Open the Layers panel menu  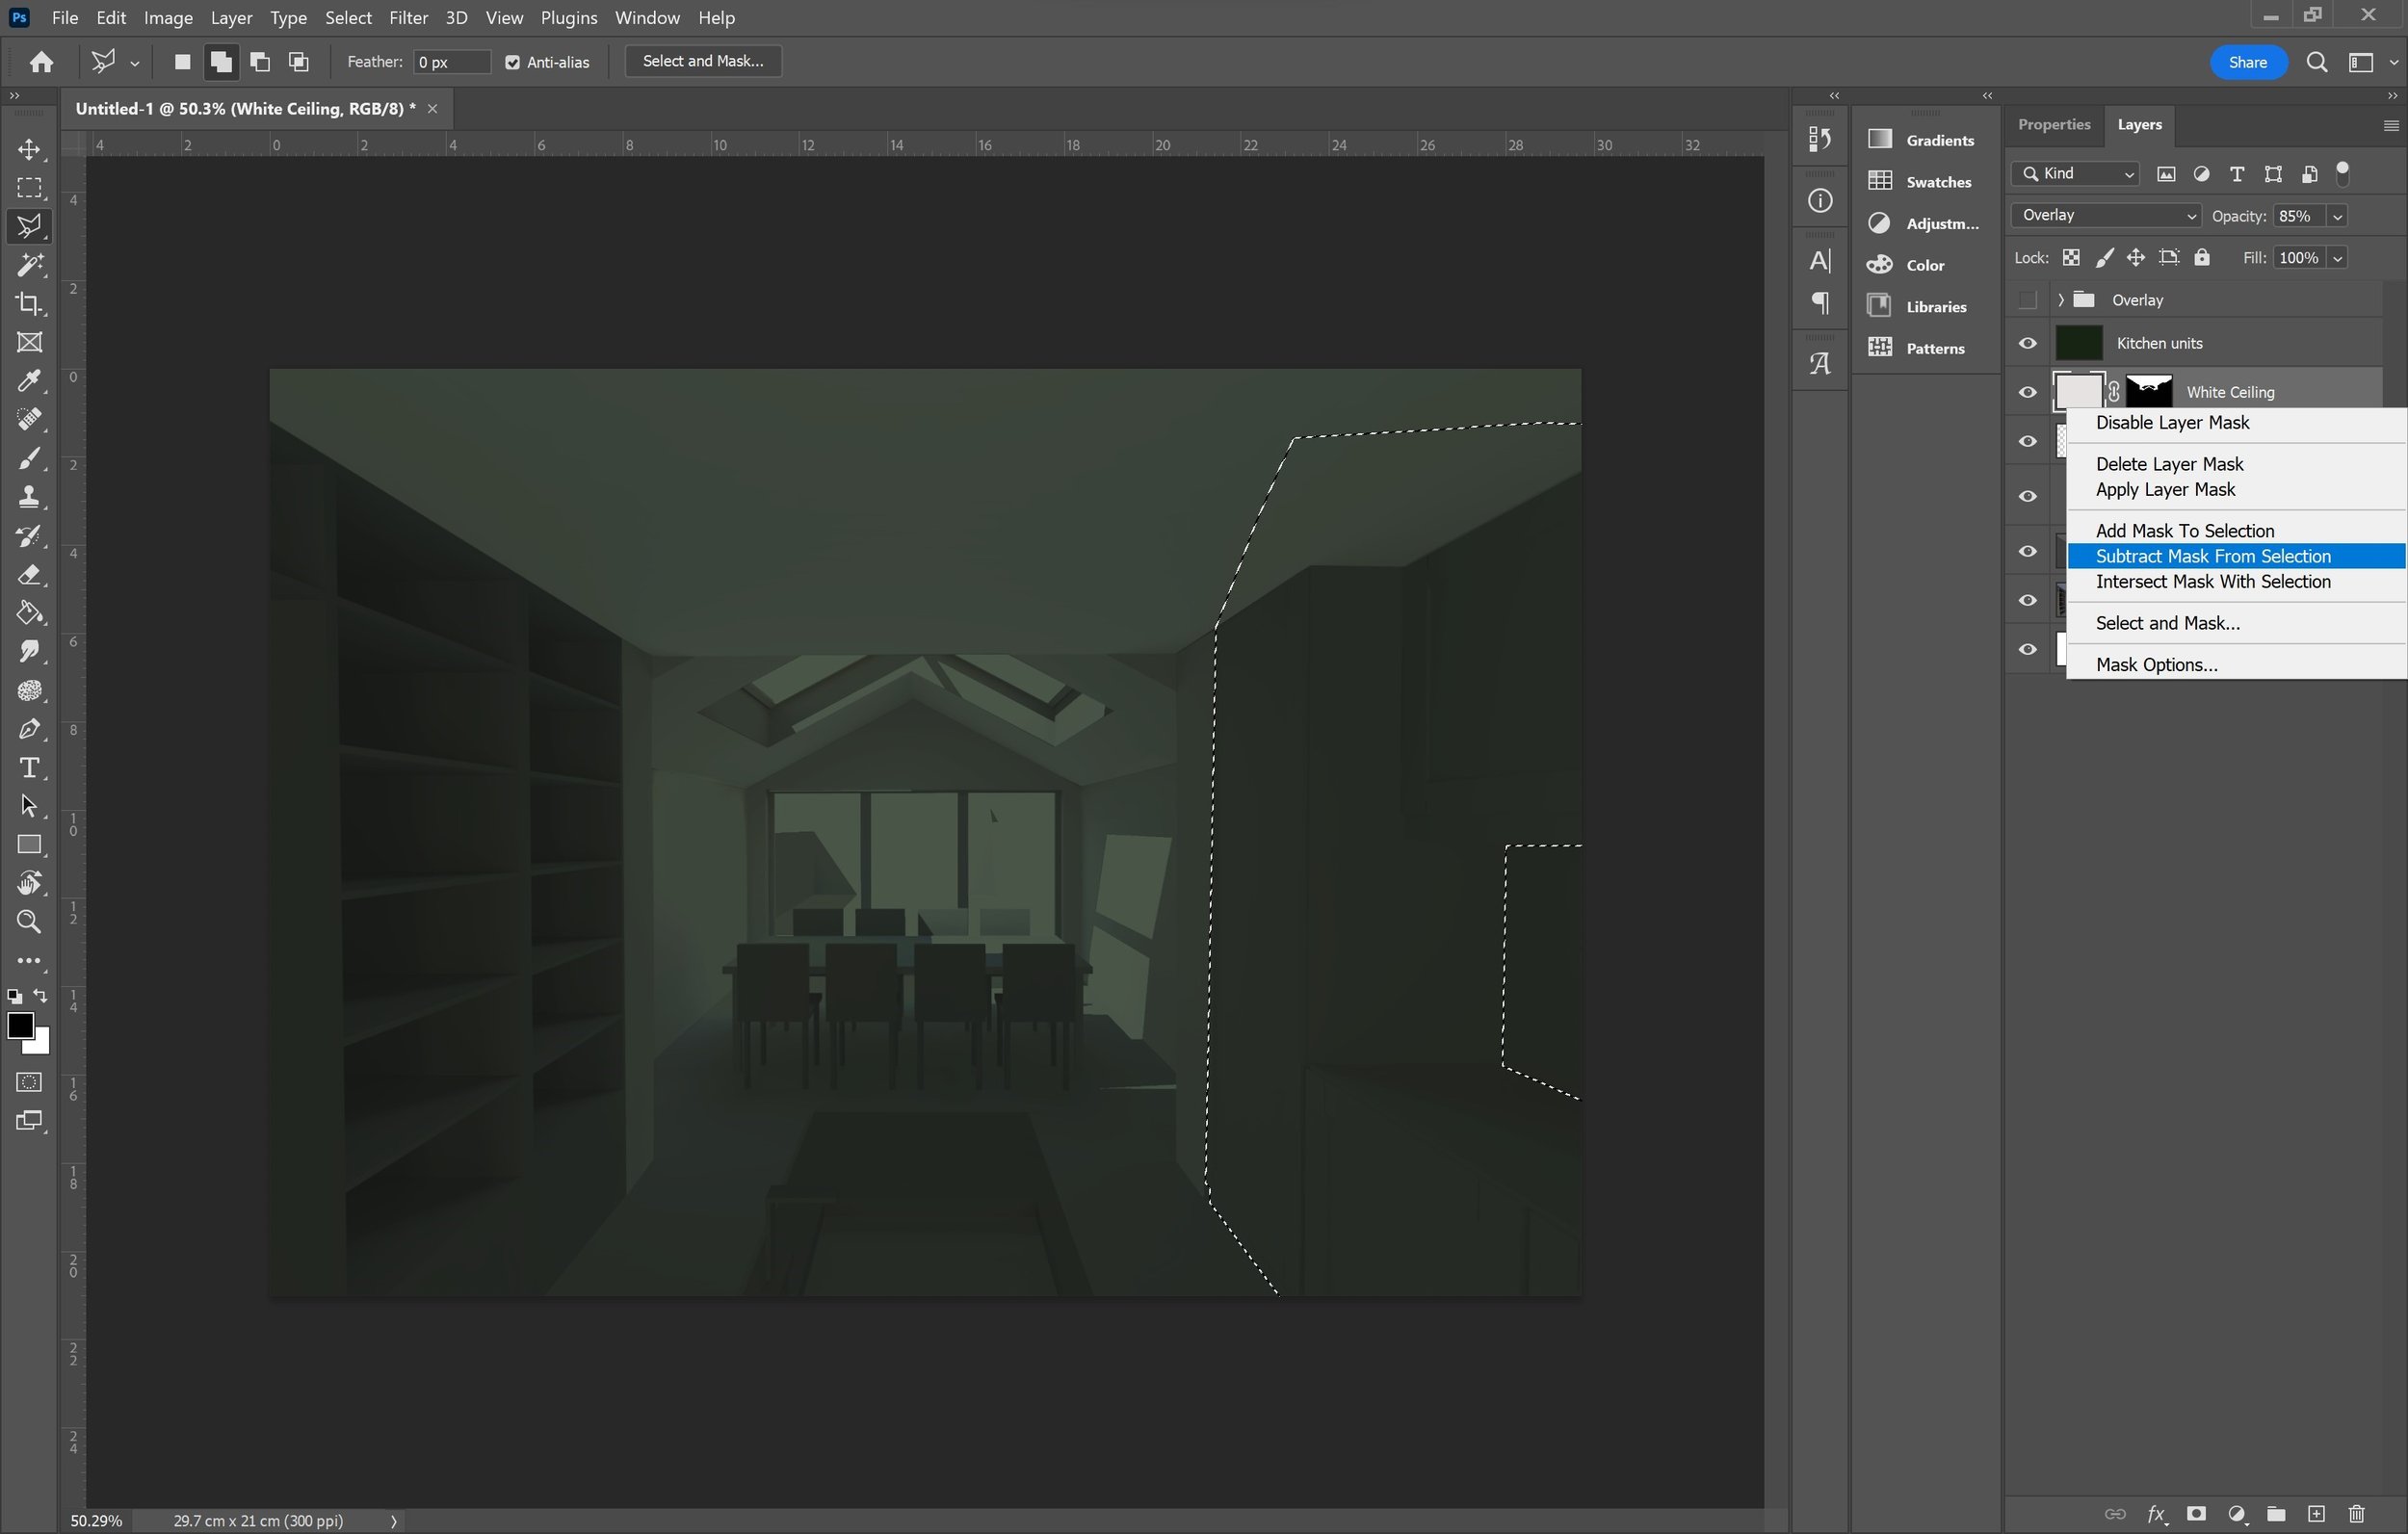tap(2391, 125)
